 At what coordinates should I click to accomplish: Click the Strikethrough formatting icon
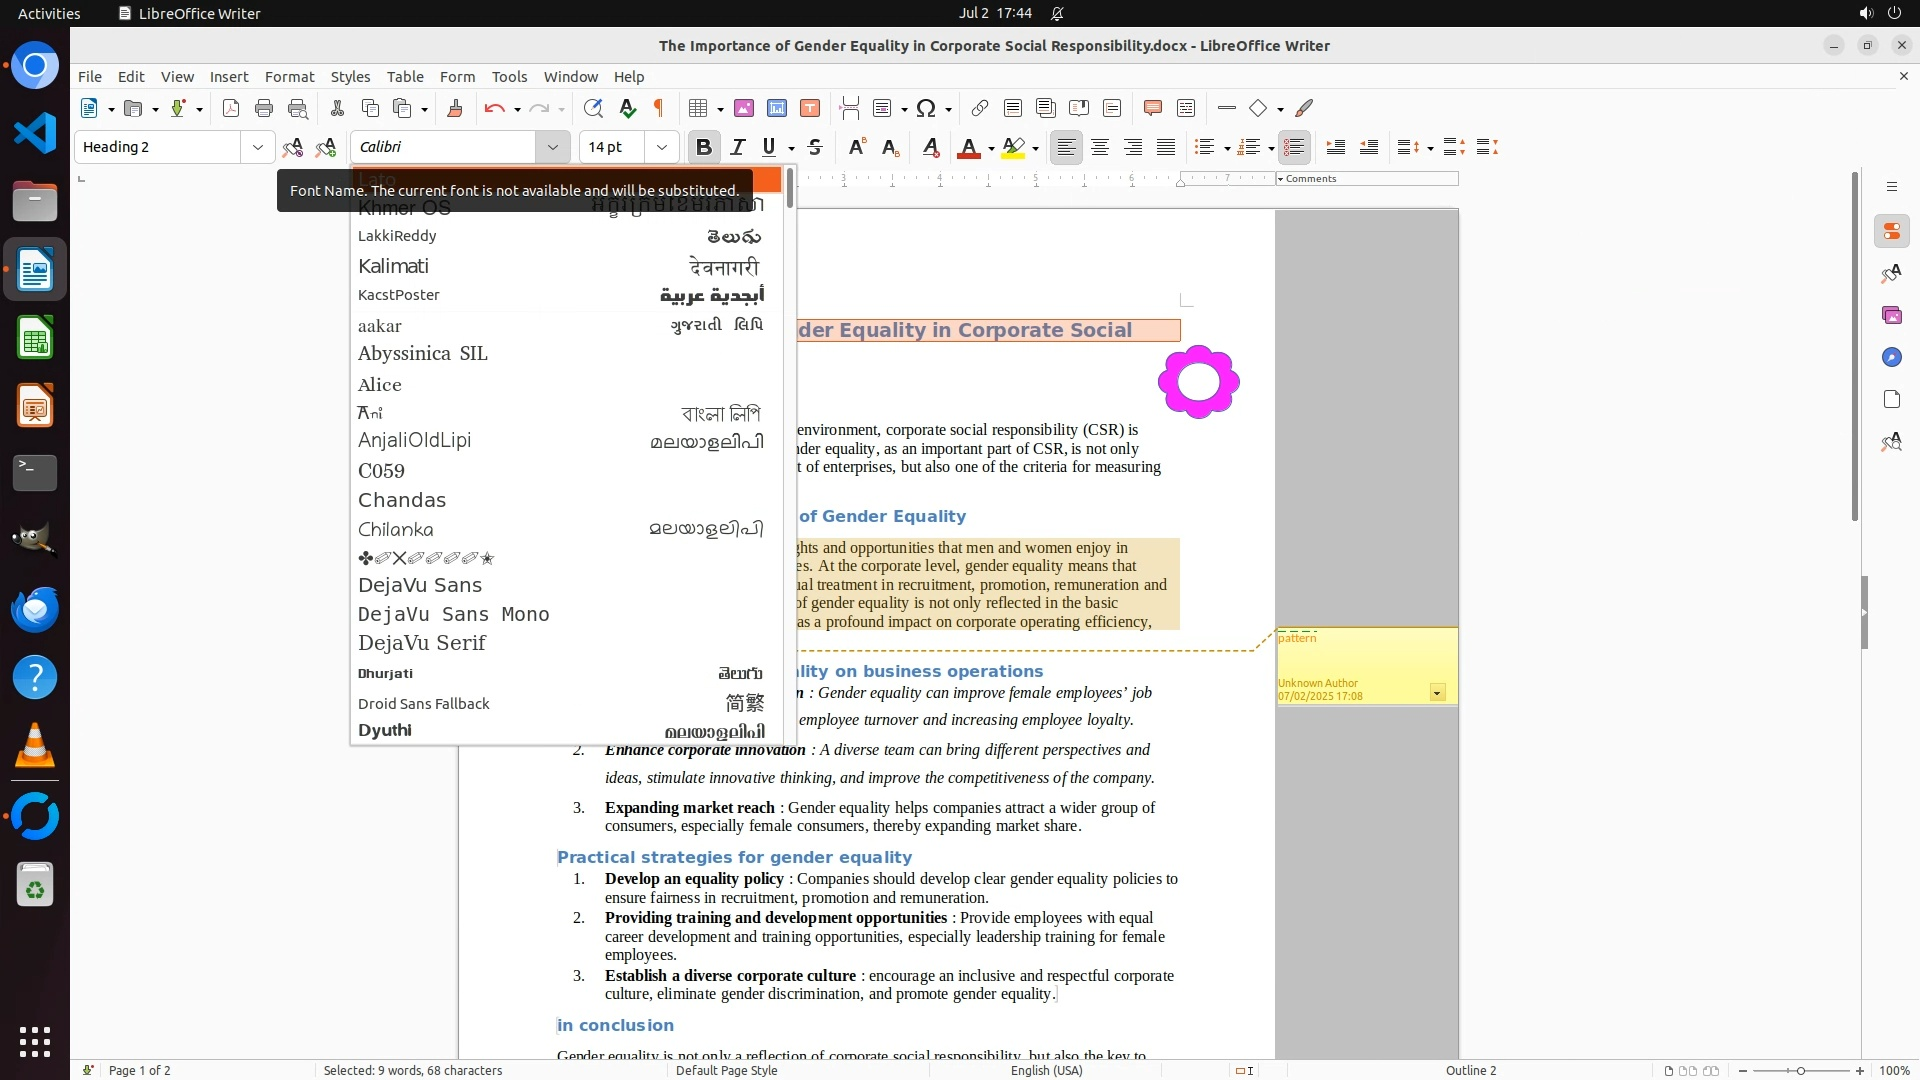[815, 147]
